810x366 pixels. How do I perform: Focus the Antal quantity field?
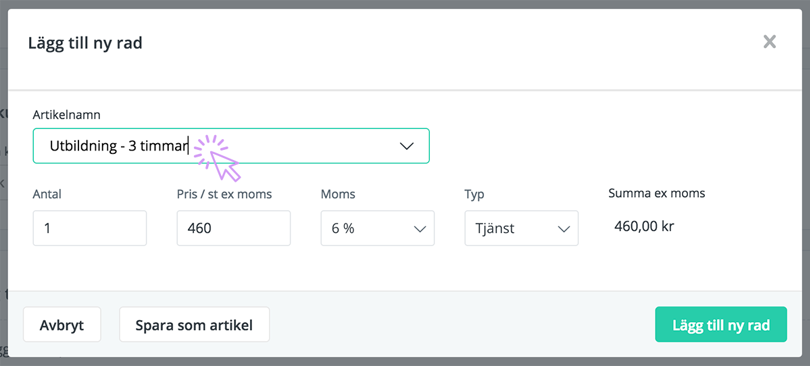(x=90, y=228)
